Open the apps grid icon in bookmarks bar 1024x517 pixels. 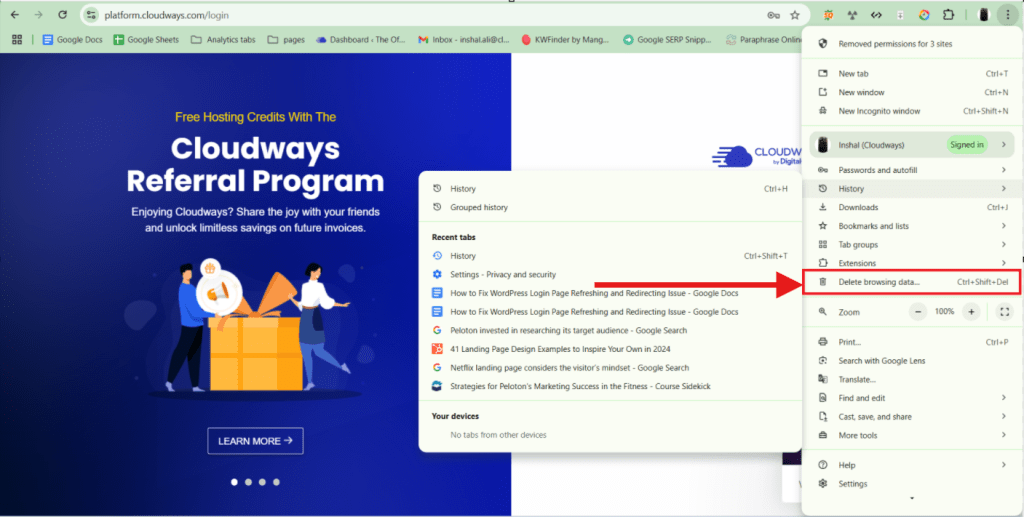pyautogui.click(x=17, y=40)
